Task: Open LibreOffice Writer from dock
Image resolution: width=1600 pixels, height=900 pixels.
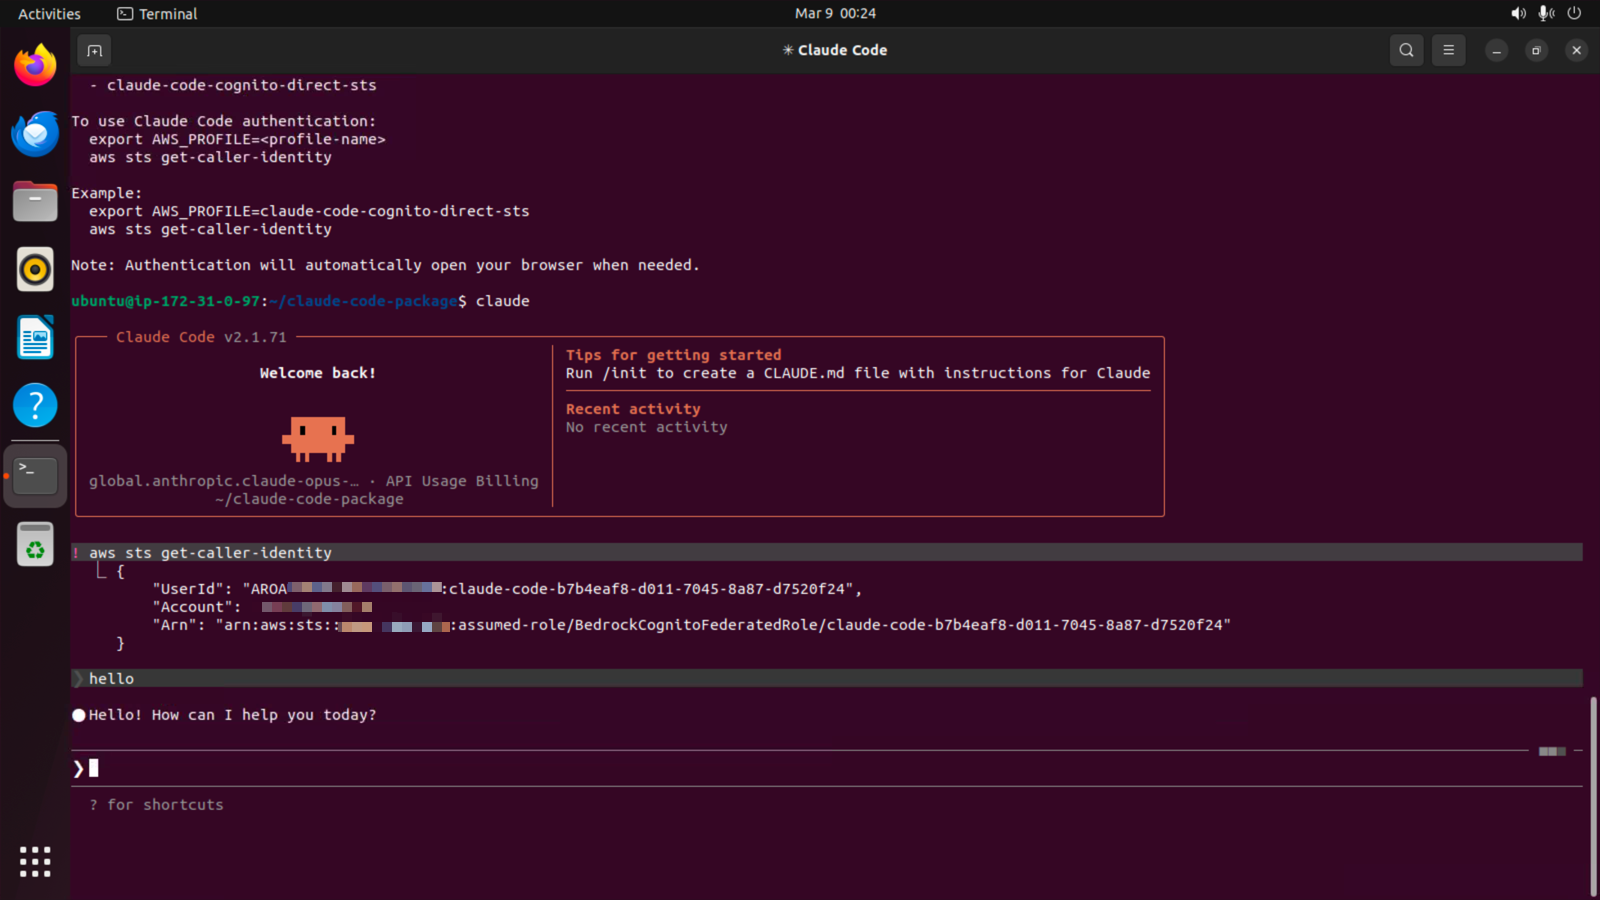Action: pos(35,338)
